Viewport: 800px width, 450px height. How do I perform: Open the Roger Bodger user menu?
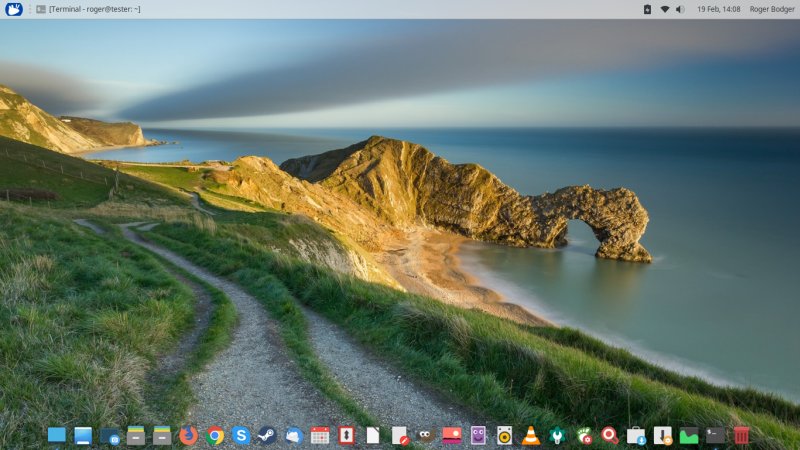770,9
